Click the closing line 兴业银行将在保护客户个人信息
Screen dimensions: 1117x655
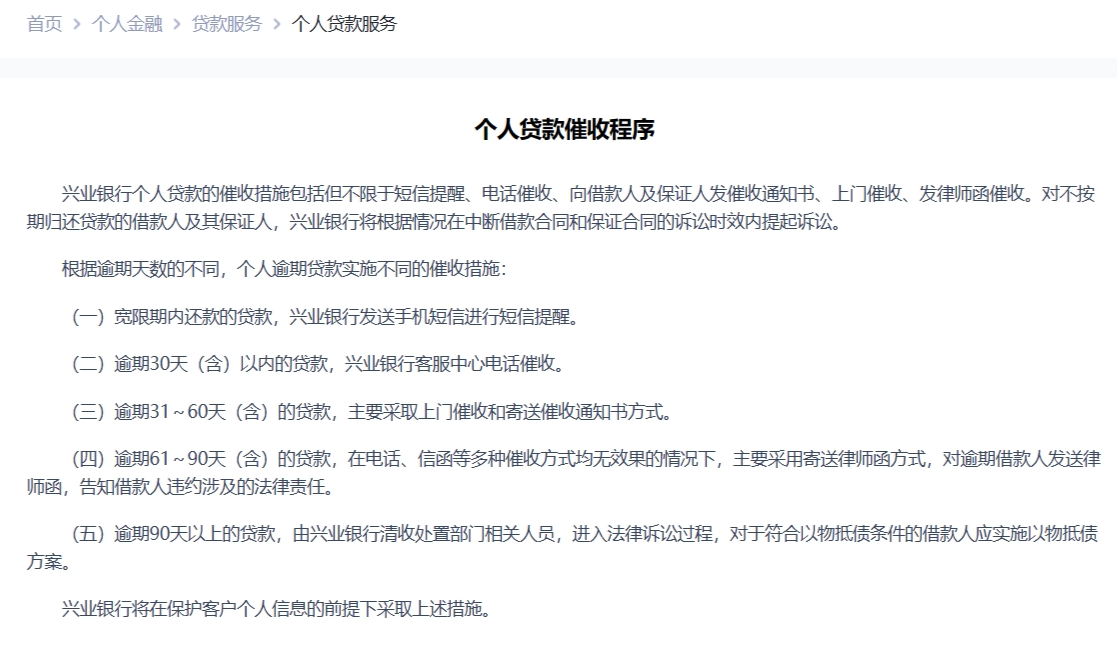point(276,609)
